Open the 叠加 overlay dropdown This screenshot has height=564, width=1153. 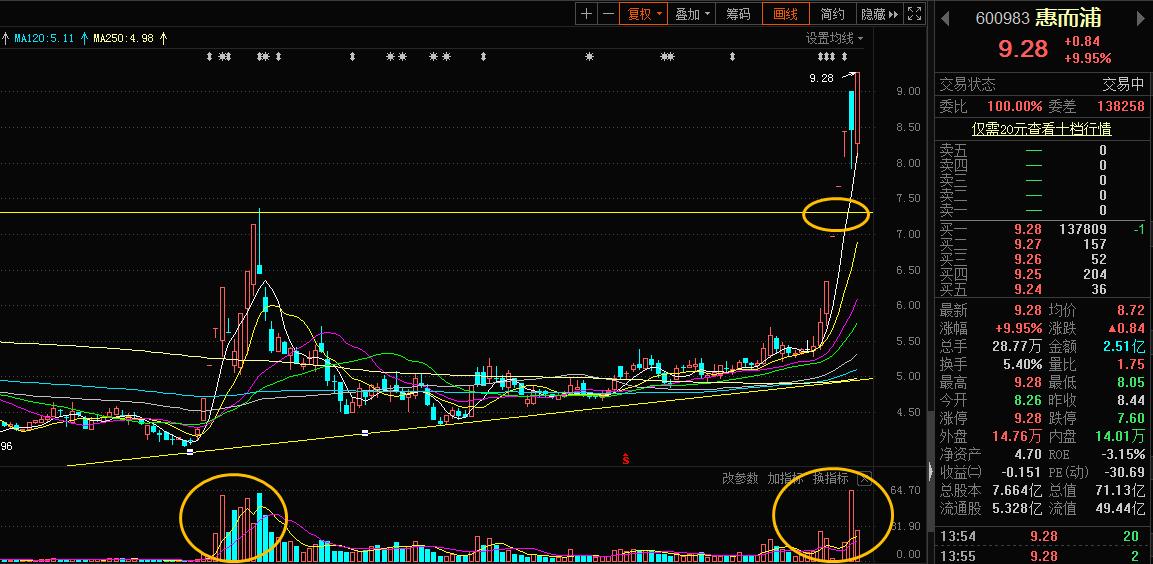click(692, 14)
